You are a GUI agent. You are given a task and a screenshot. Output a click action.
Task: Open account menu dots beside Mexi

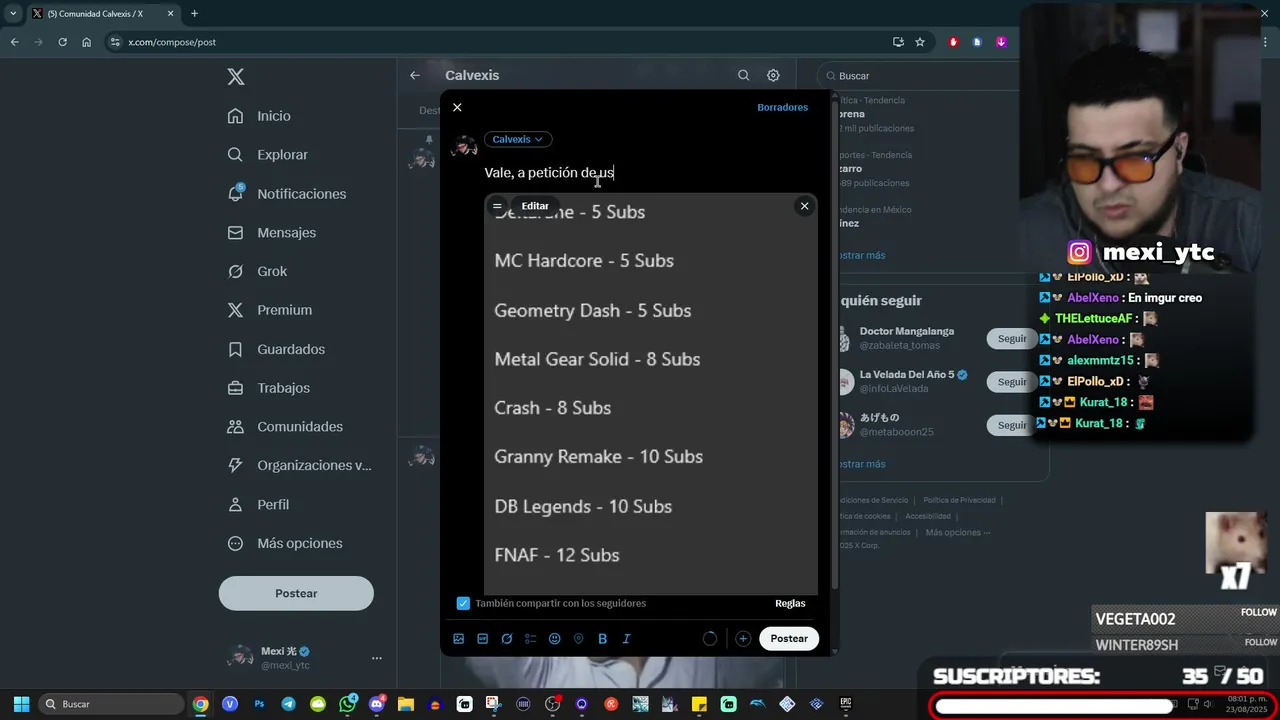coord(377,658)
